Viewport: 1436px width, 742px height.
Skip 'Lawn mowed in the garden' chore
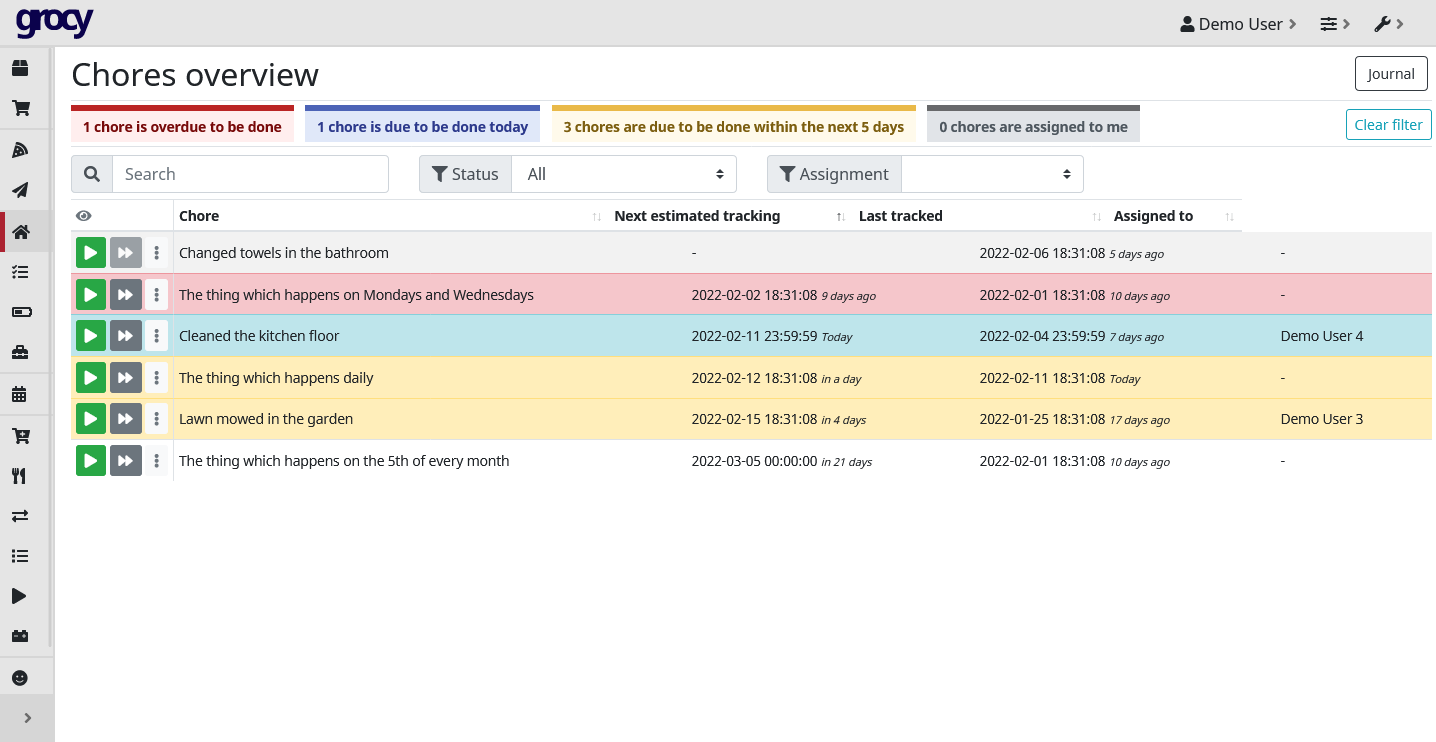[x=126, y=419]
